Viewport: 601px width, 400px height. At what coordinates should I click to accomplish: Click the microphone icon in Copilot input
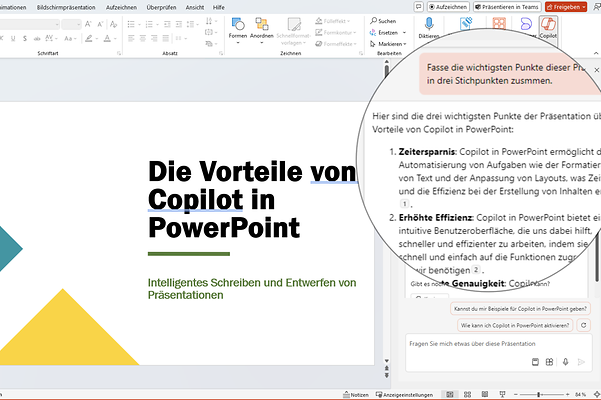point(565,362)
